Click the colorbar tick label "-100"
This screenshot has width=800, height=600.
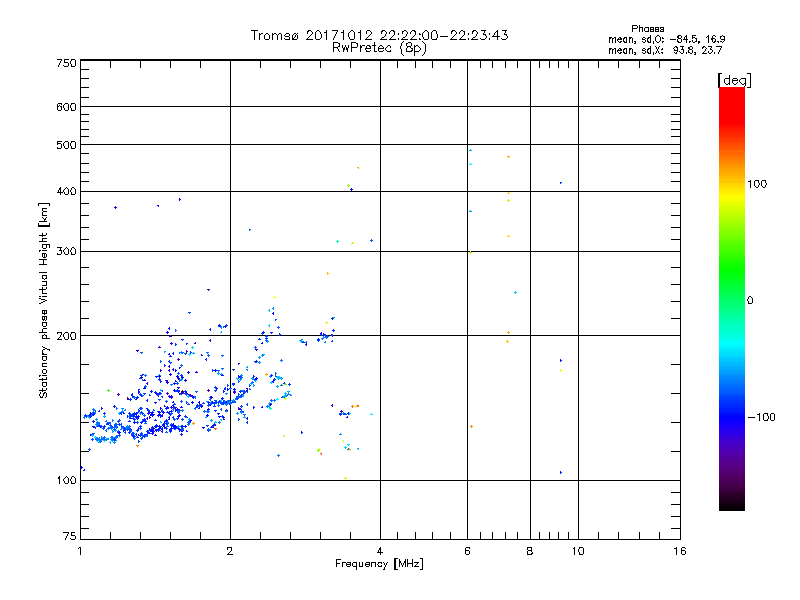click(761, 417)
